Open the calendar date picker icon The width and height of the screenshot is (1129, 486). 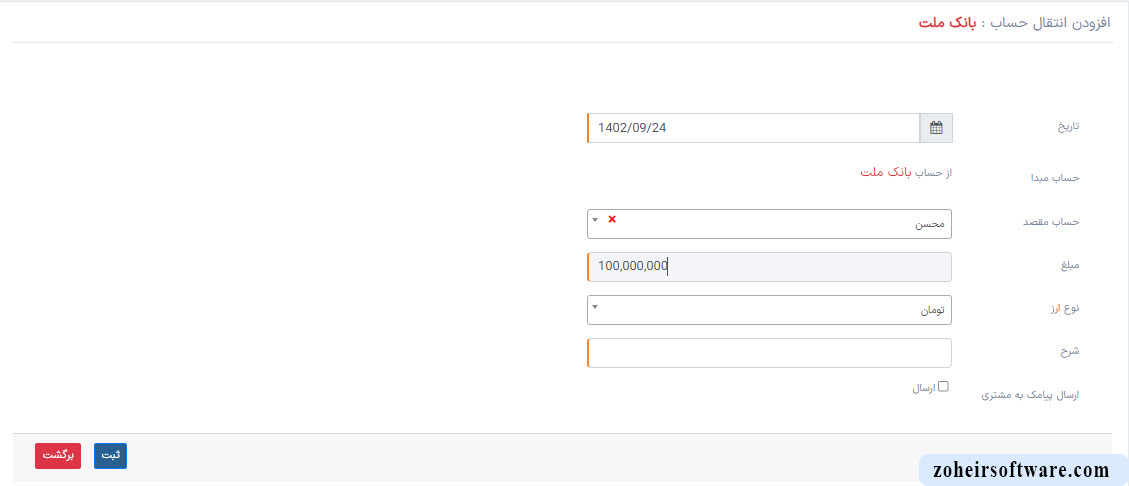pyautogui.click(x=936, y=128)
